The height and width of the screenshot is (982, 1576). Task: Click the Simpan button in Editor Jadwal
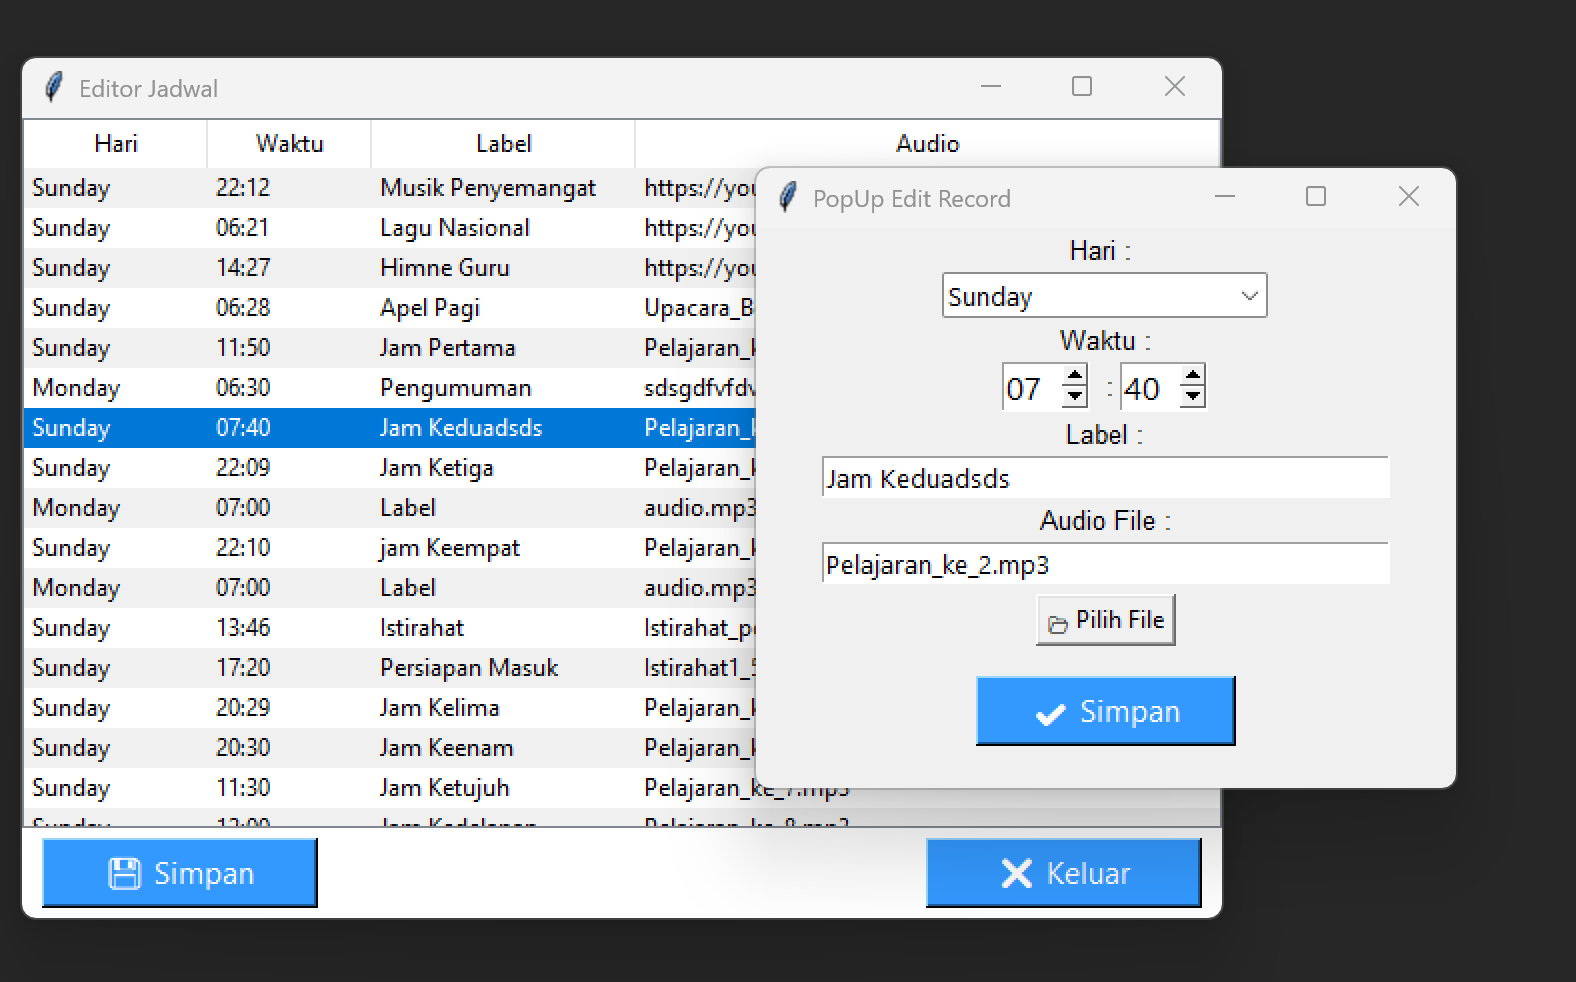click(180, 873)
